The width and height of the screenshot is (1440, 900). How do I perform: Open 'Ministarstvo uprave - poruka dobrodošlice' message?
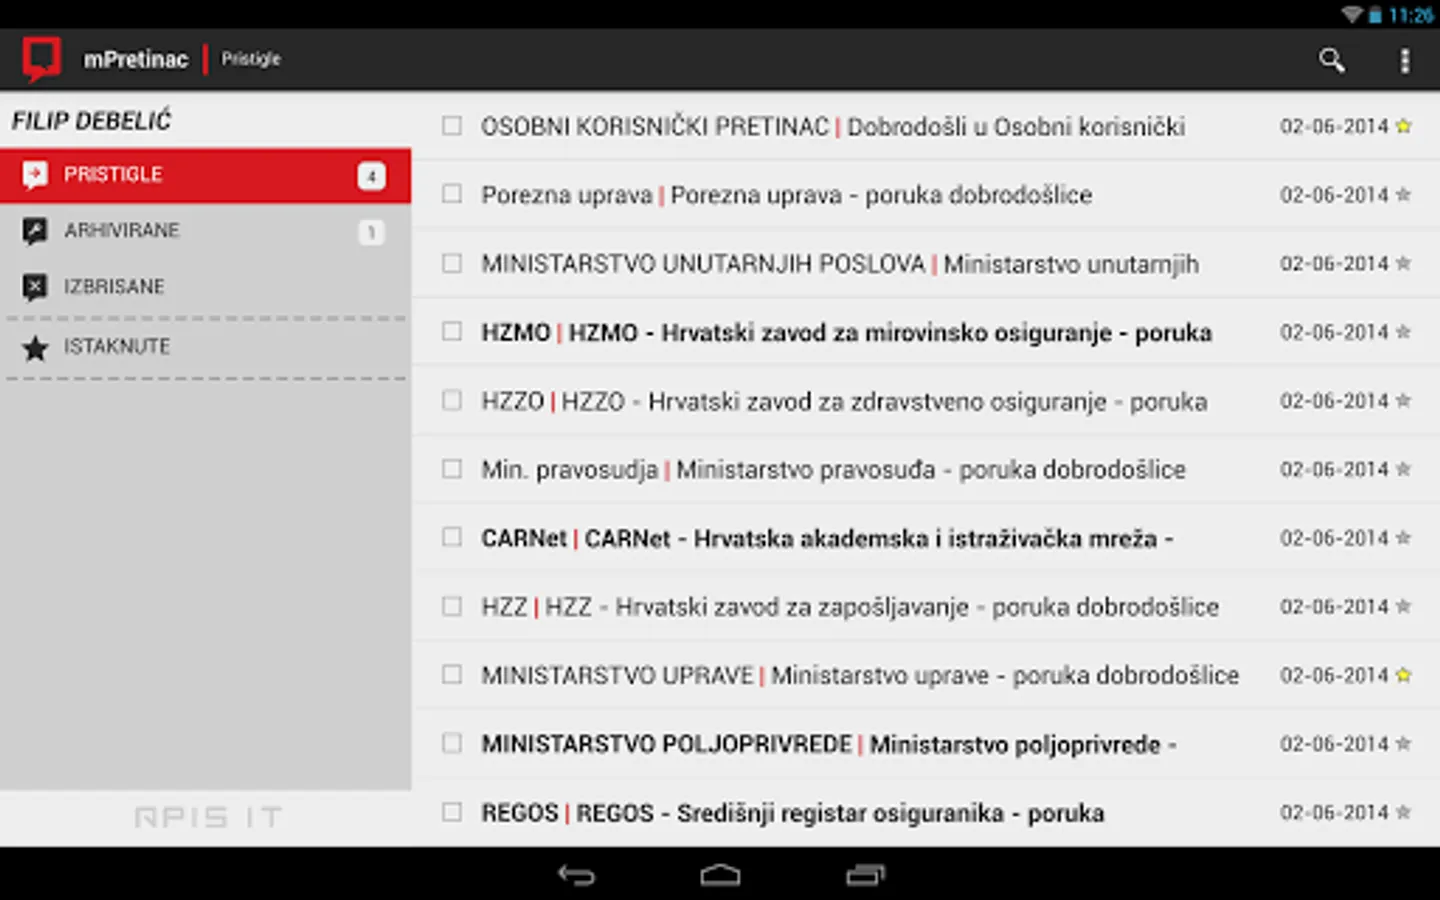point(1005,676)
